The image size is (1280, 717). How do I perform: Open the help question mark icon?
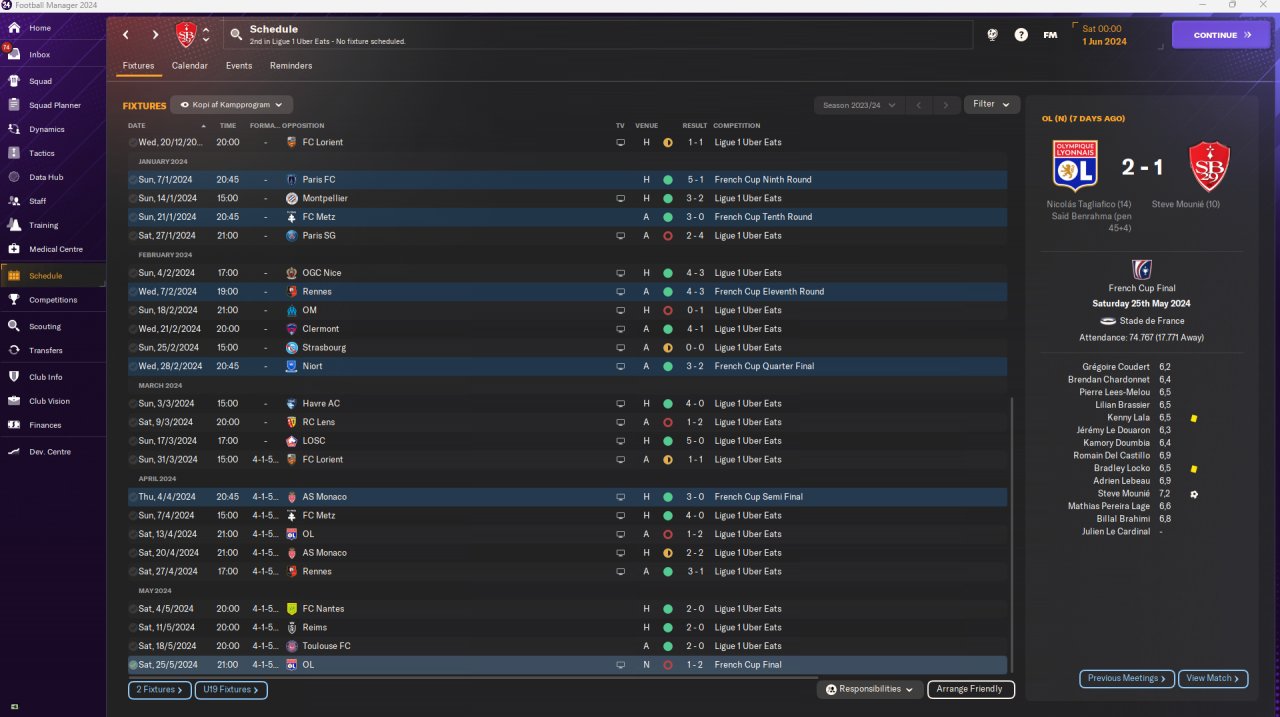(x=1021, y=34)
